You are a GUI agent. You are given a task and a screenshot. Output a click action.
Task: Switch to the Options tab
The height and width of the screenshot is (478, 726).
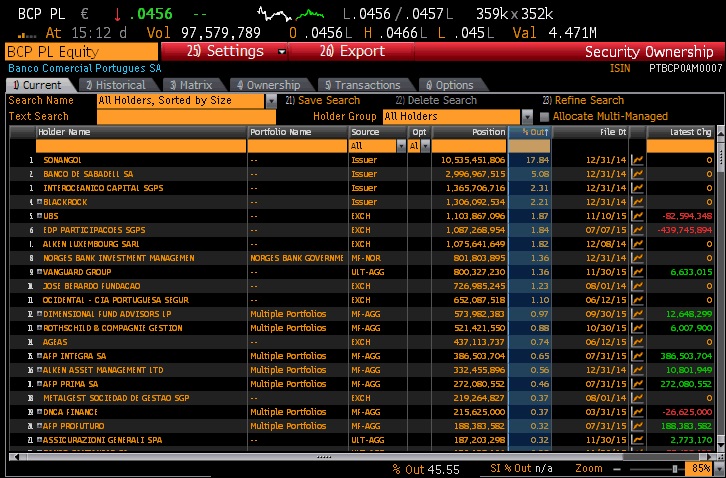pyautogui.click(x=451, y=85)
